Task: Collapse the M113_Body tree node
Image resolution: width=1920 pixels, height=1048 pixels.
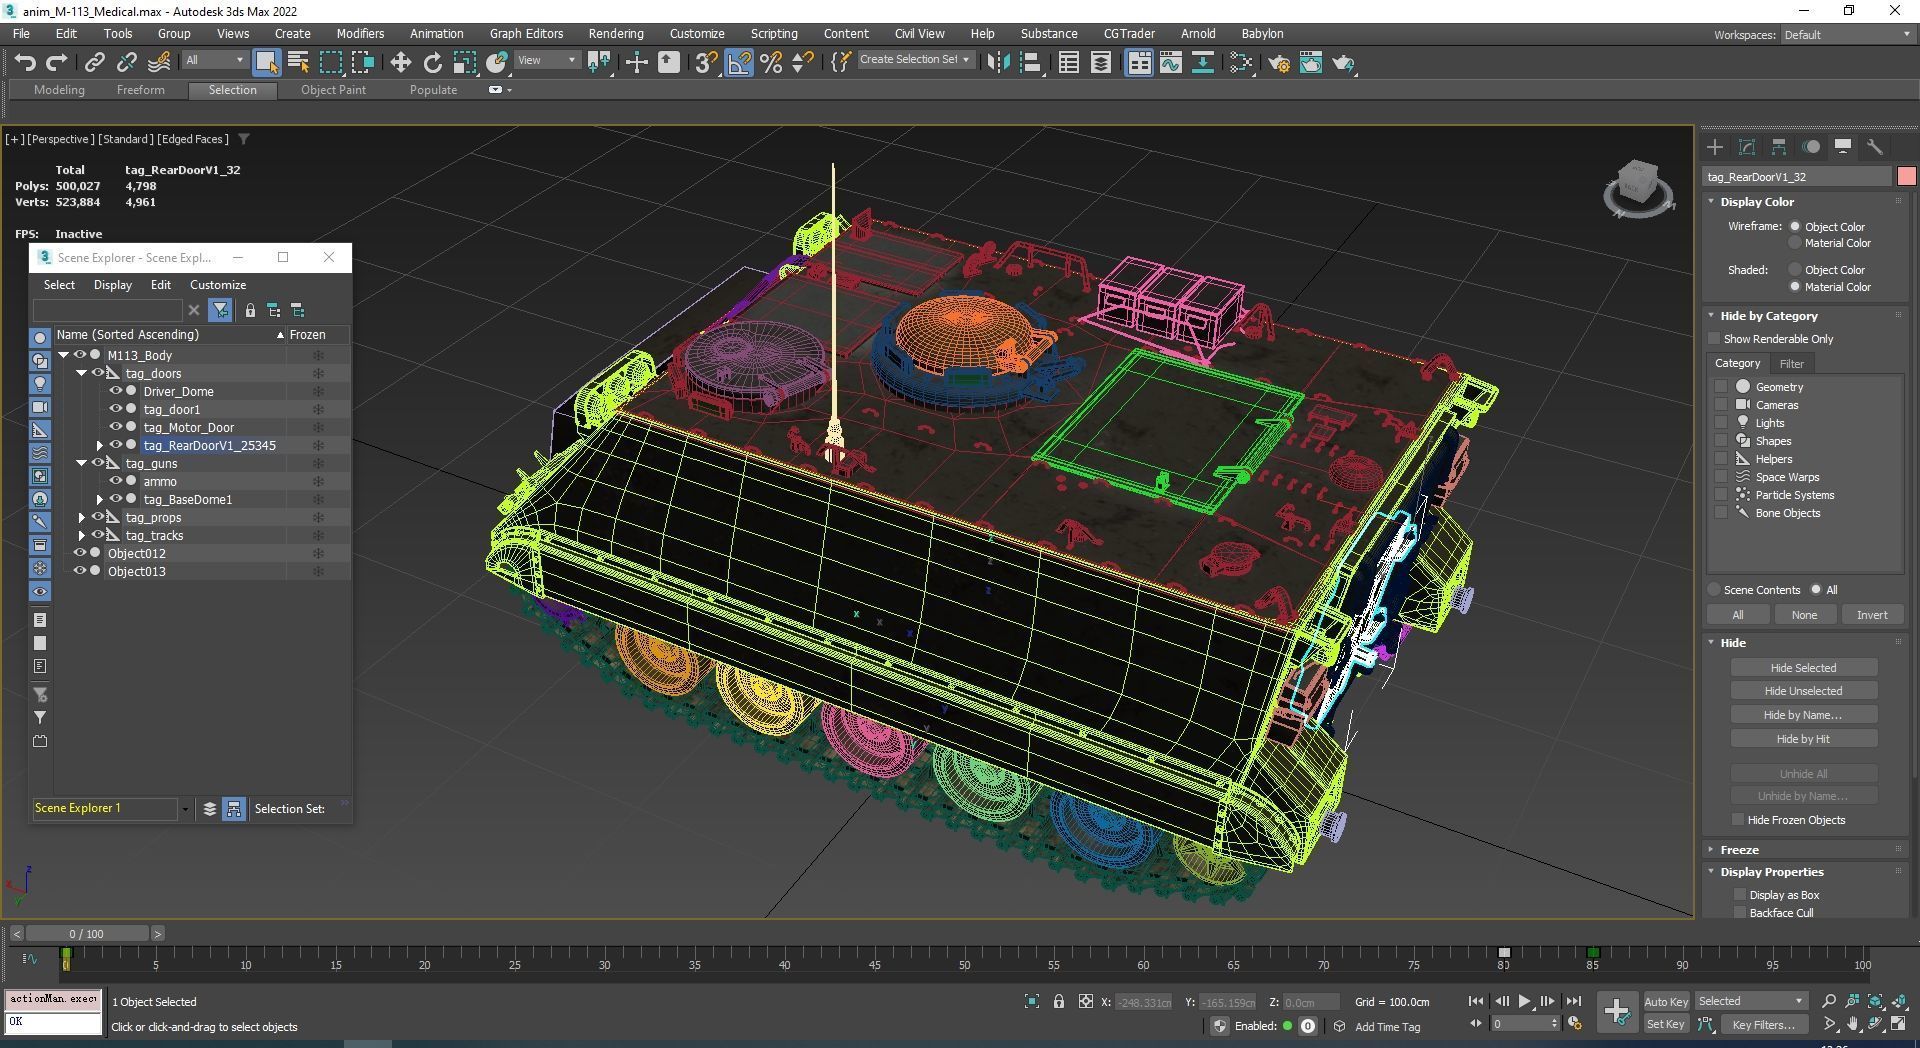Action: pyautogui.click(x=64, y=355)
